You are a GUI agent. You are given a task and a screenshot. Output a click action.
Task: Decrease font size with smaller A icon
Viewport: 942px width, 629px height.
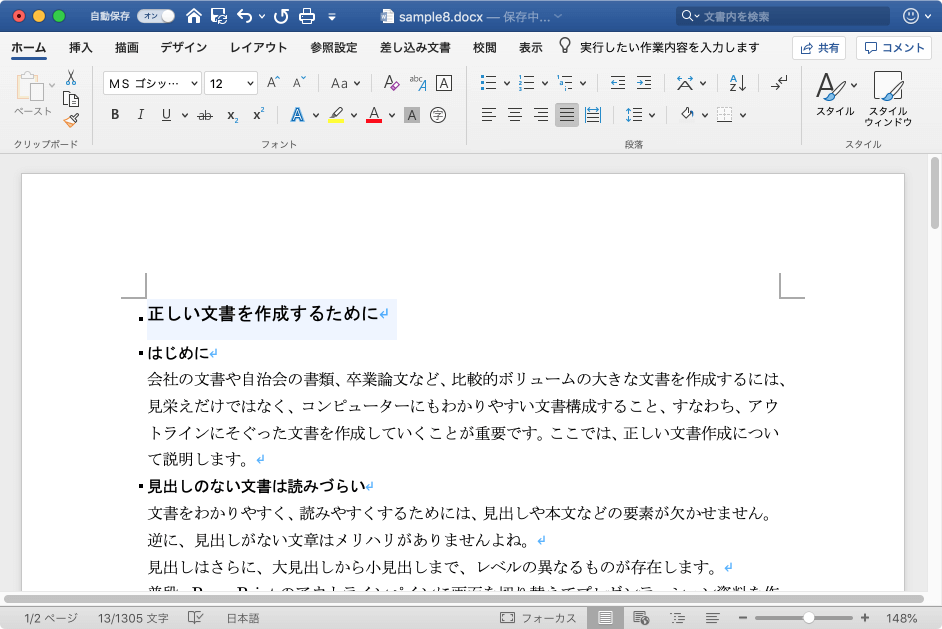pyautogui.click(x=299, y=83)
